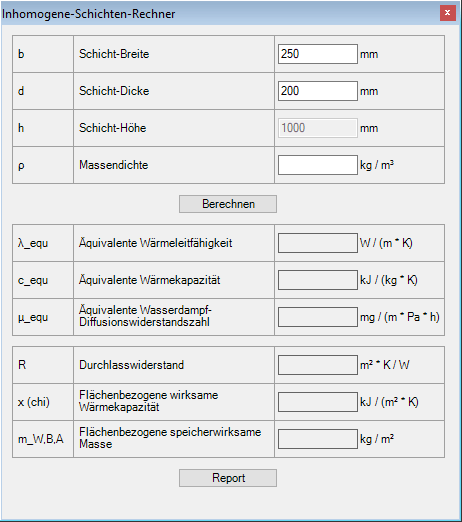The width and height of the screenshot is (462, 522).
Task: Click the 'Durchlasswiderstand' label
Action: pos(131,365)
